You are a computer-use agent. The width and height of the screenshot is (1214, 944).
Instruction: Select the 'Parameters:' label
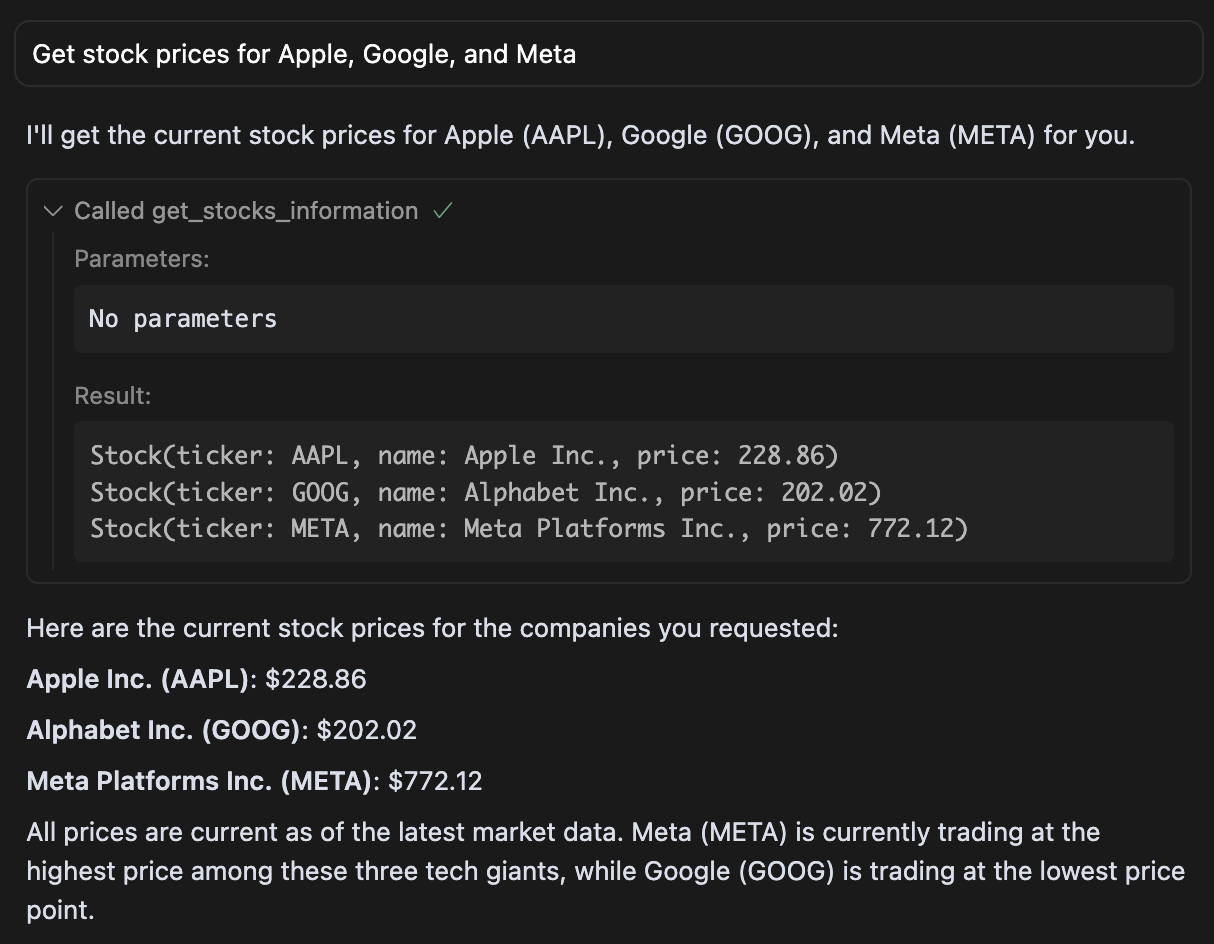[x=142, y=259]
